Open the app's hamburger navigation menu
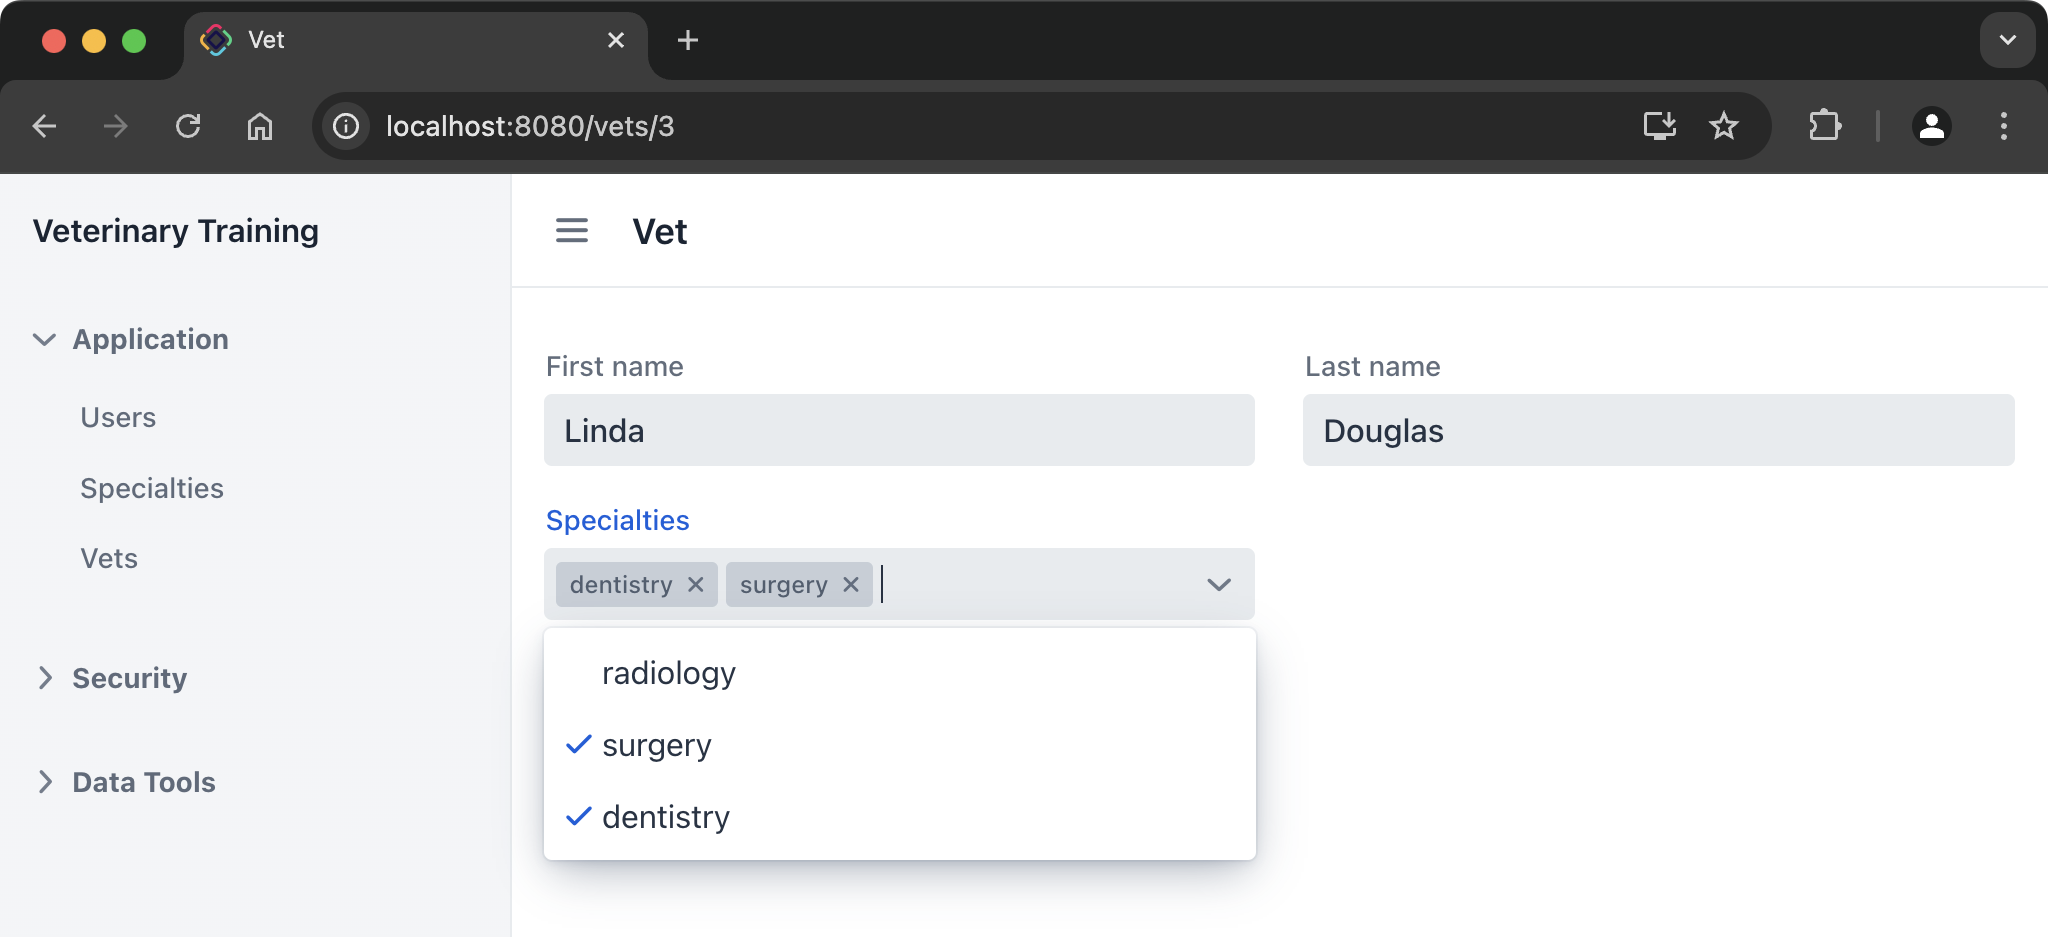2048x937 pixels. click(x=571, y=231)
